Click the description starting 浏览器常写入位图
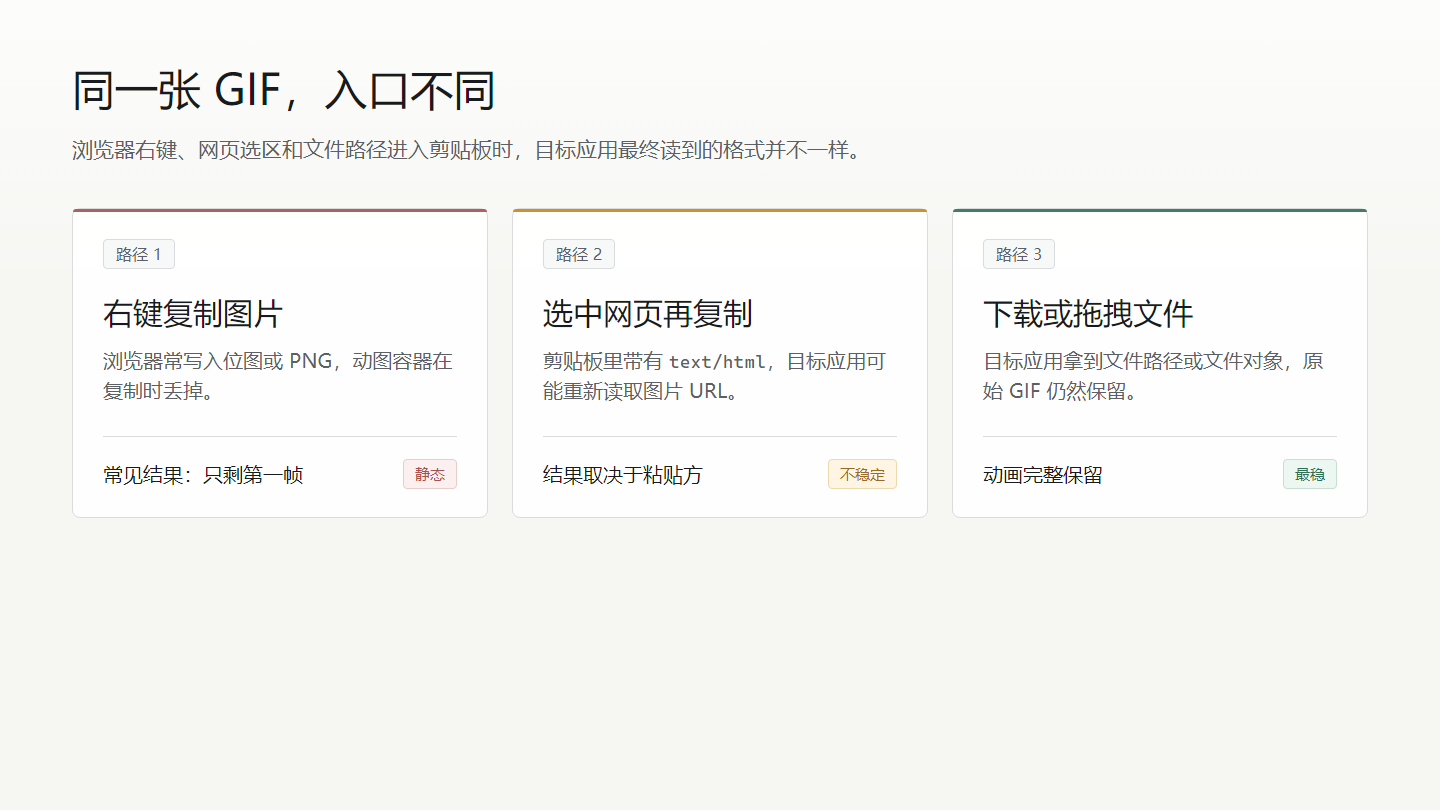Screen dimensions: 1440x810 coord(279,376)
